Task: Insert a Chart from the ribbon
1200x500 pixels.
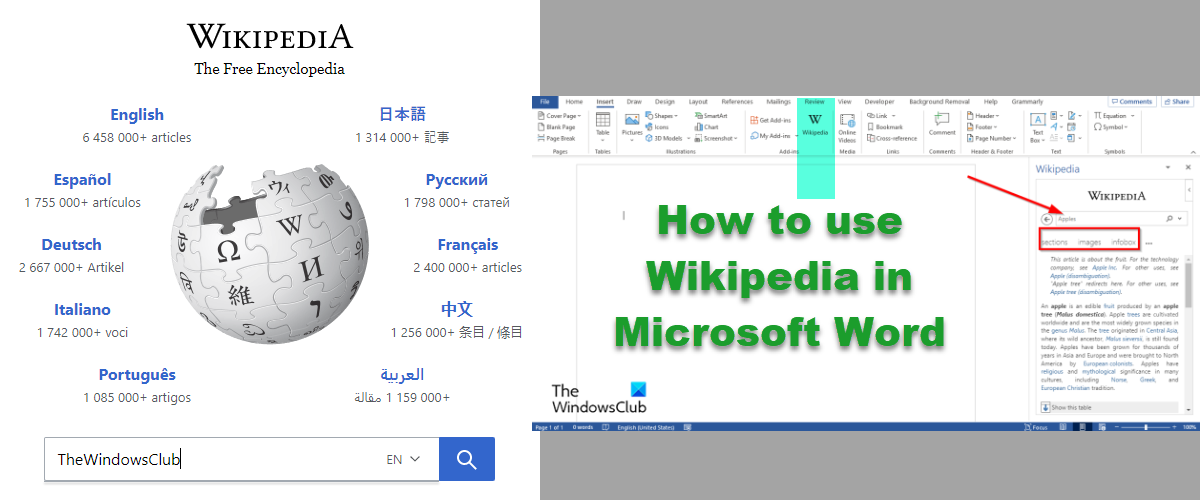Action: tap(706, 127)
